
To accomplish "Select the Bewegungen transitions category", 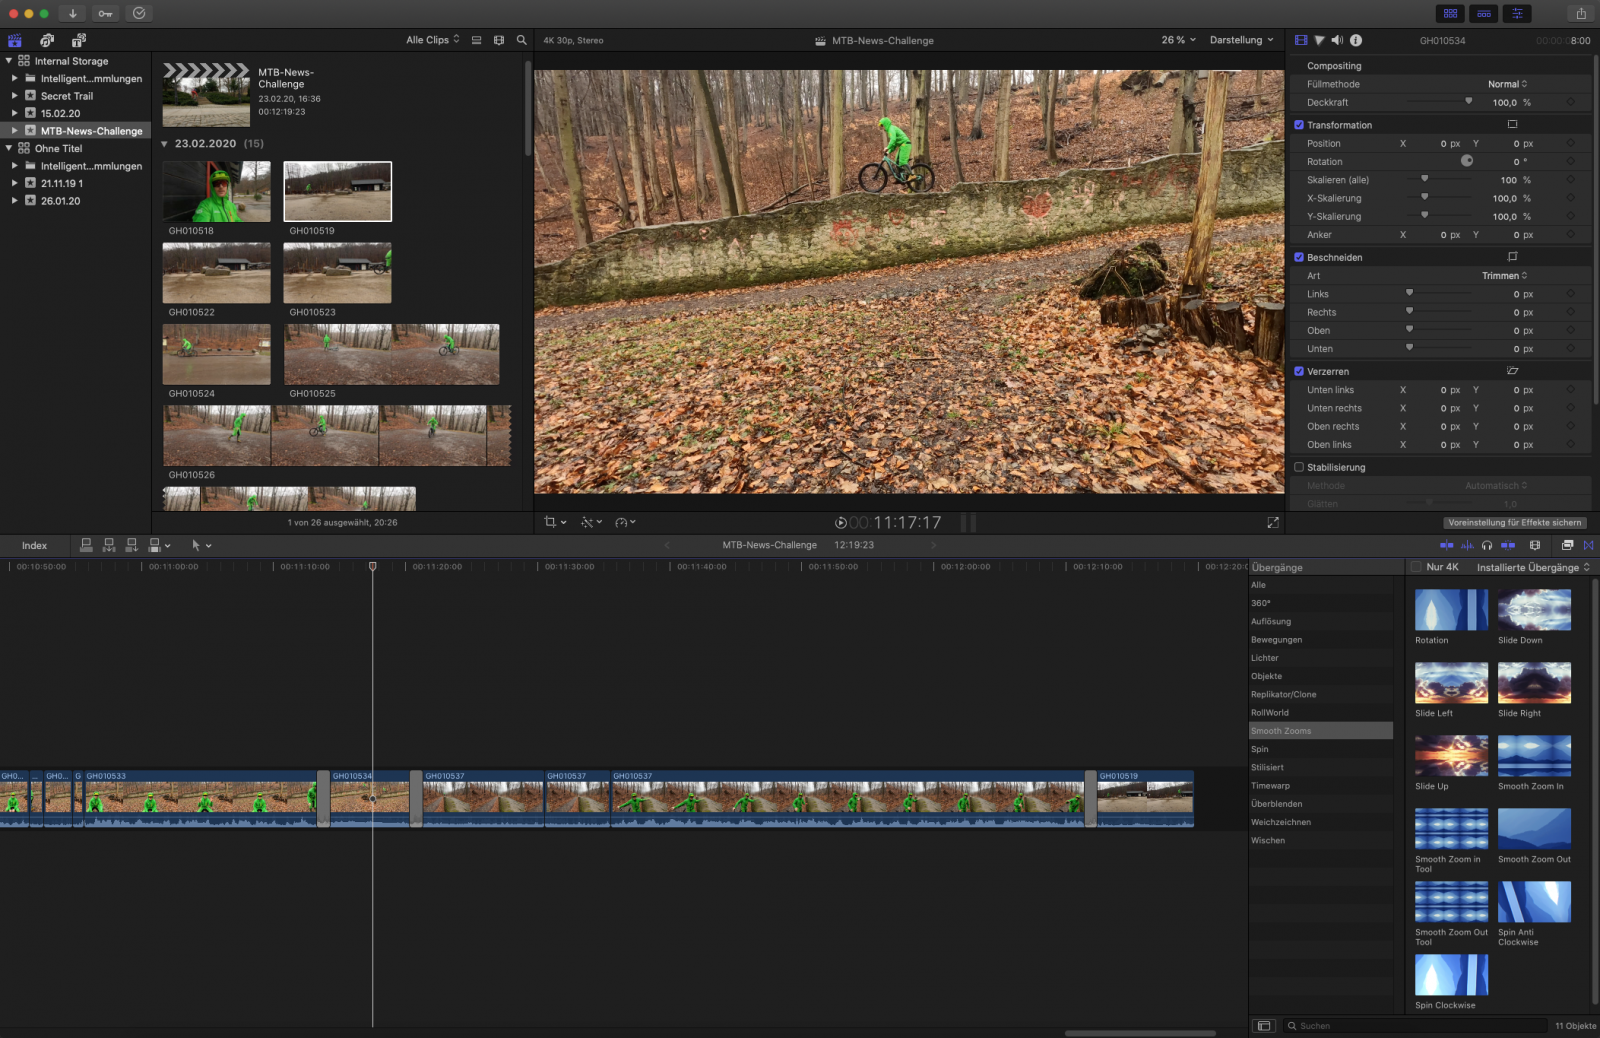I will [x=1320, y=640].
